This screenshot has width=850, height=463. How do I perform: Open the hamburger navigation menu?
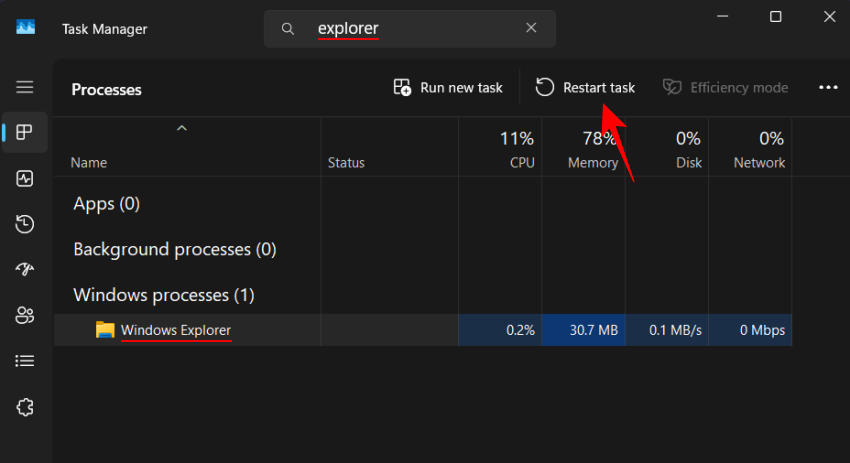point(25,87)
